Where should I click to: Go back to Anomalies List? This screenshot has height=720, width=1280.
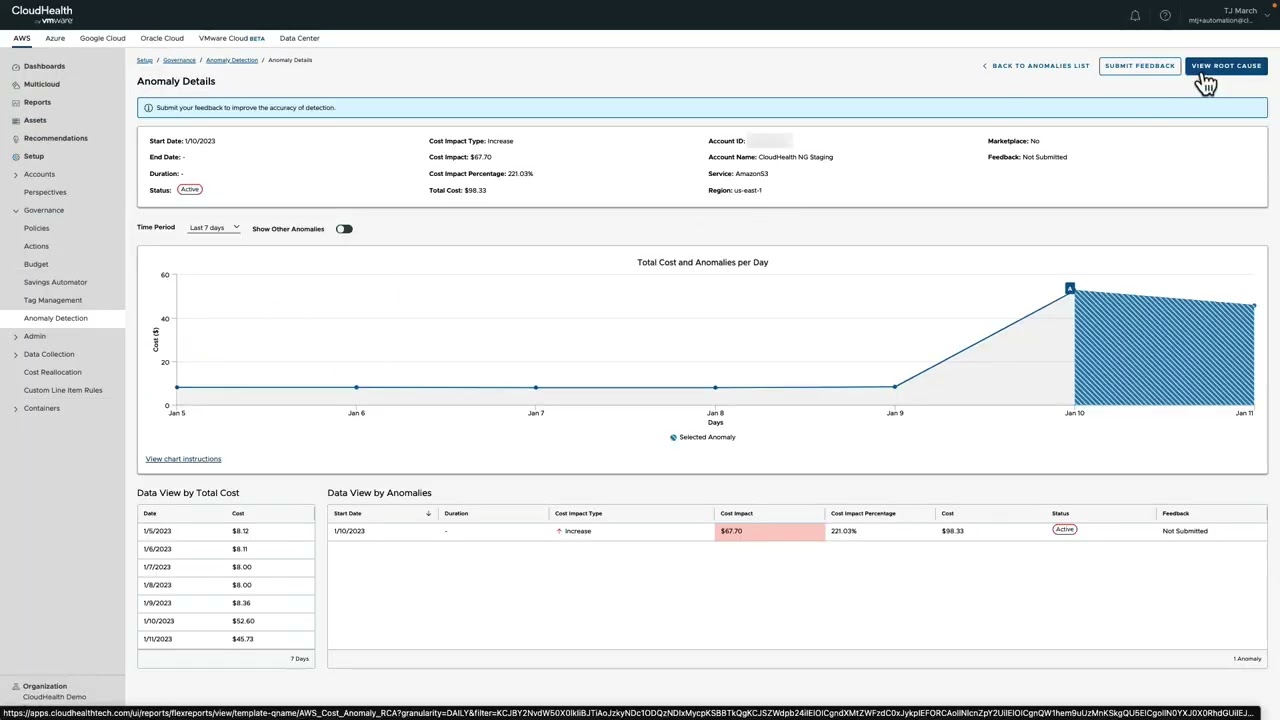tap(1036, 66)
